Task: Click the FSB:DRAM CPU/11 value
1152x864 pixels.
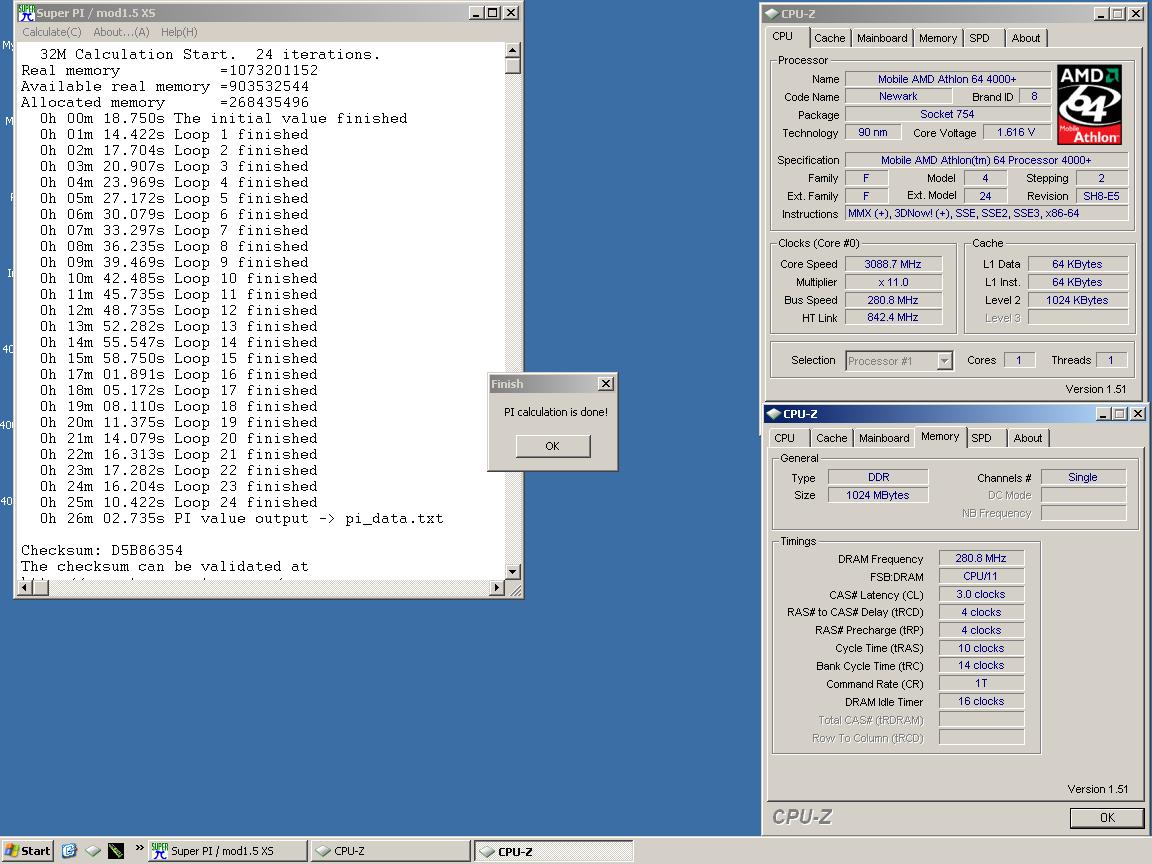Action: [x=981, y=576]
